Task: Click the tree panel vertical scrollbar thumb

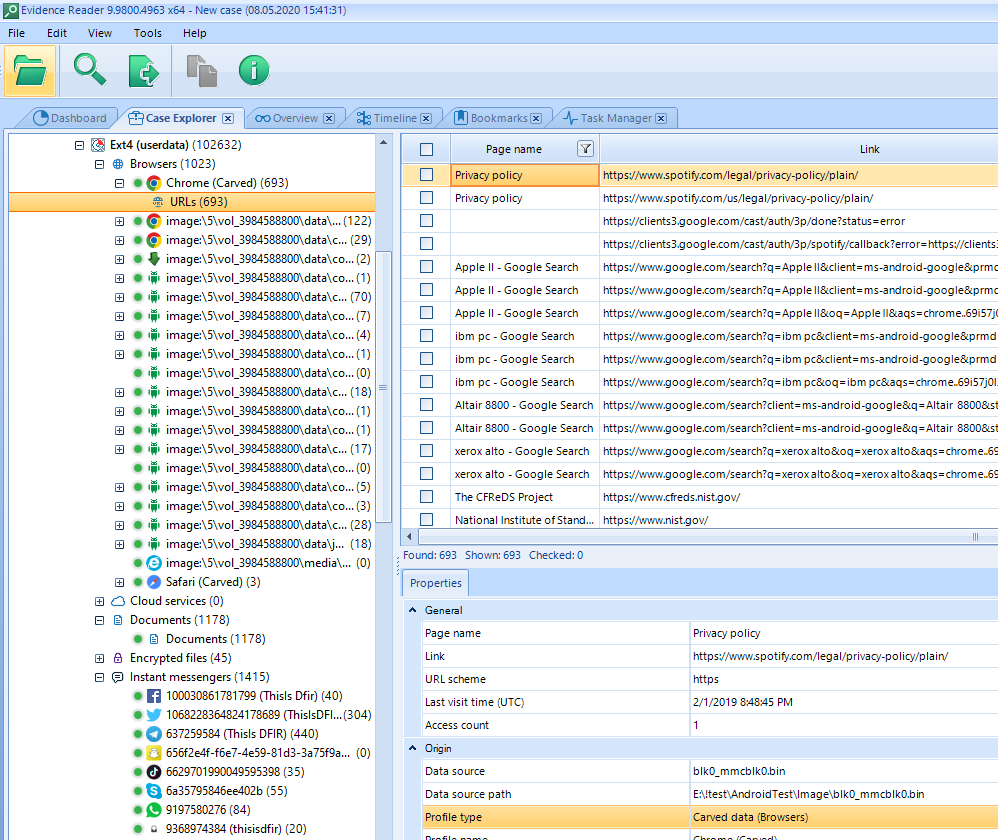Action: (x=383, y=387)
